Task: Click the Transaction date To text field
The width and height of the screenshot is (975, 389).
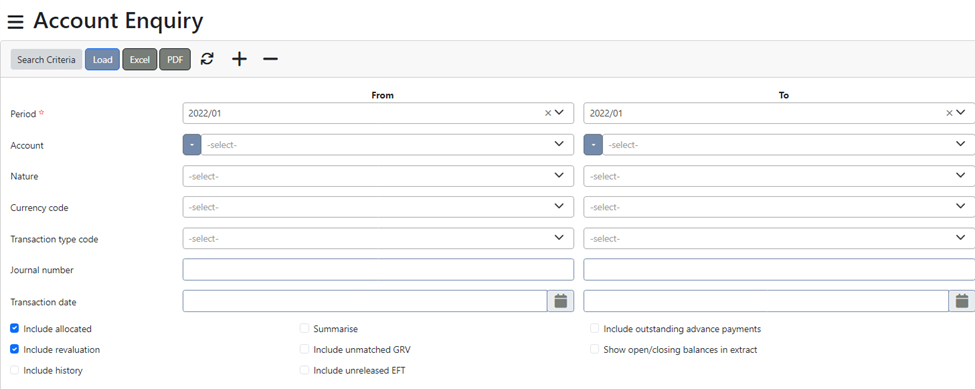Action: [x=766, y=301]
